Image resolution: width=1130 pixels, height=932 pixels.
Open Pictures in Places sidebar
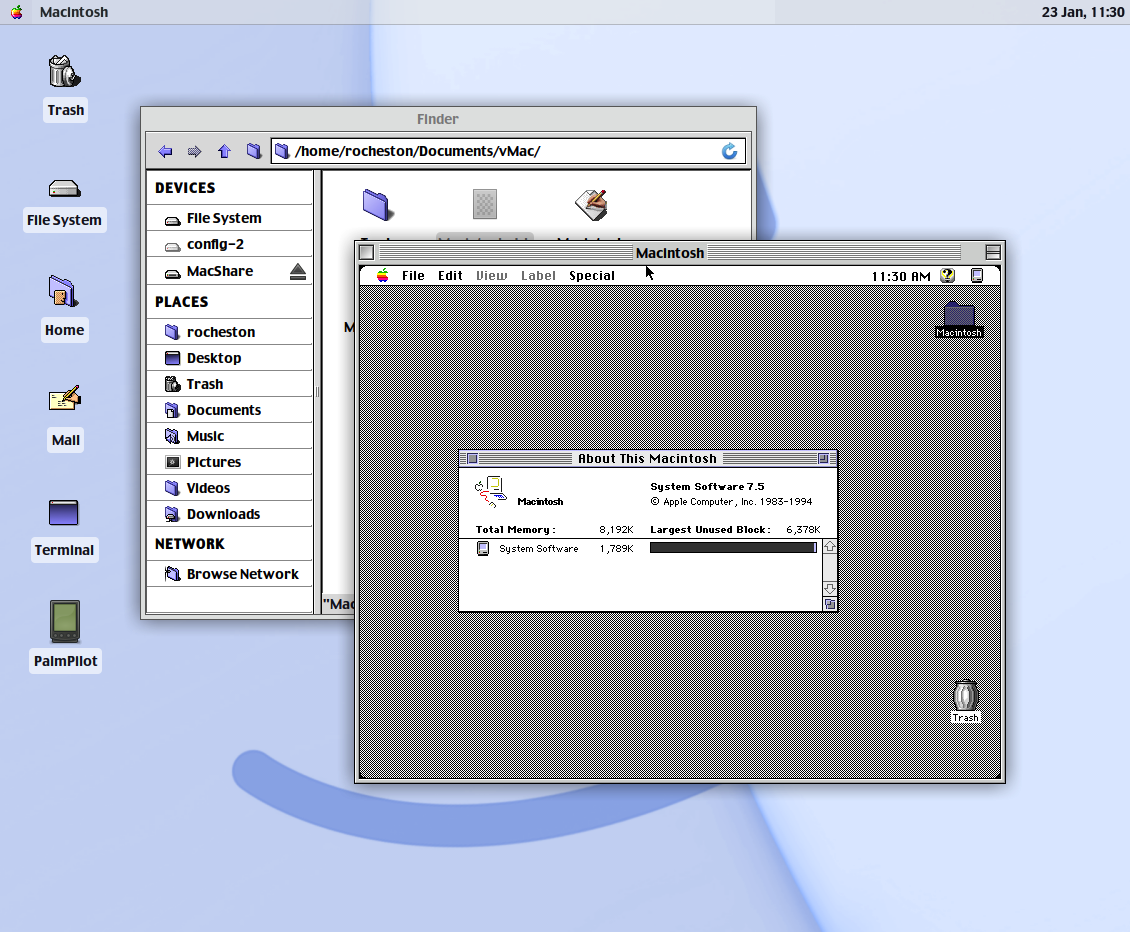[x=229, y=462]
